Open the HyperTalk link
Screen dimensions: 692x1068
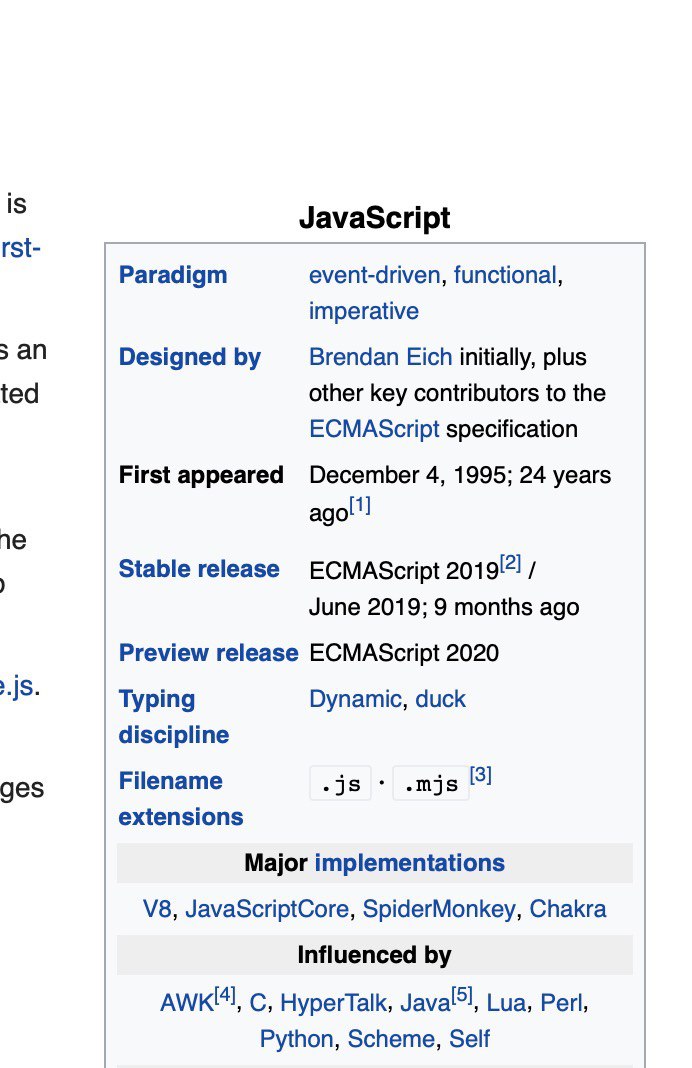pyautogui.click(x=333, y=1003)
